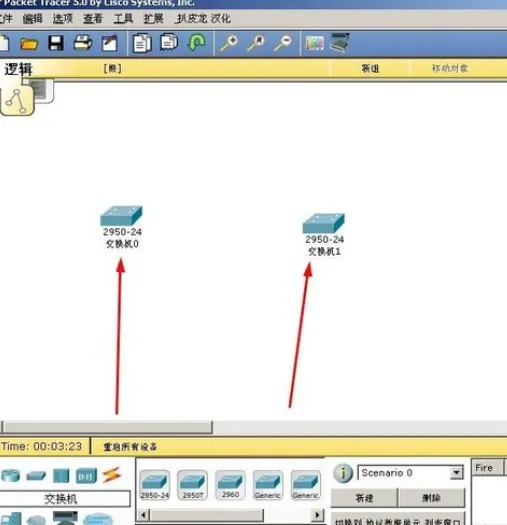Open the custom devices dialog icon
The height and width of the screenshot is (525, 507).
pos(339,43)
